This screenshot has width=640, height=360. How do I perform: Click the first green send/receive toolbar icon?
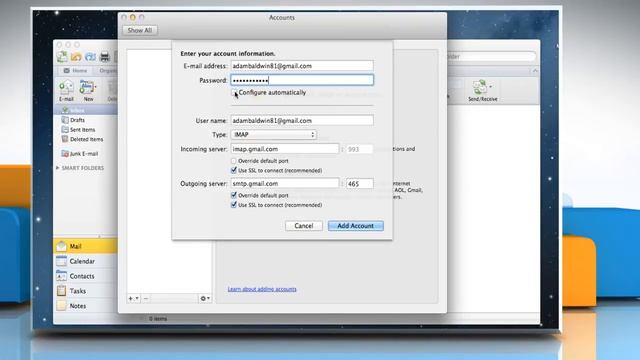pos(62,57)
